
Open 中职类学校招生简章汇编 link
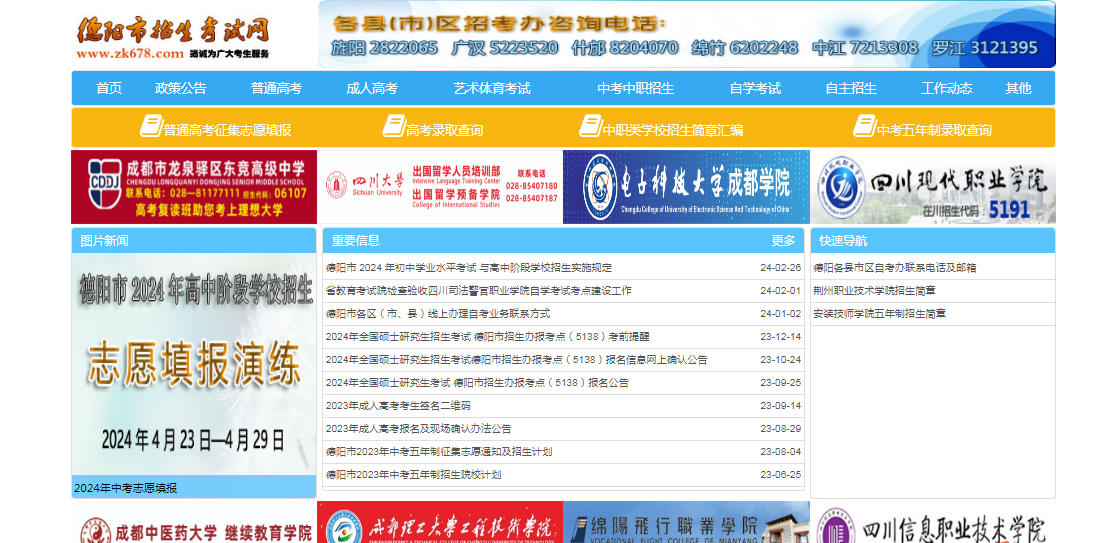(x=673, y=130)
